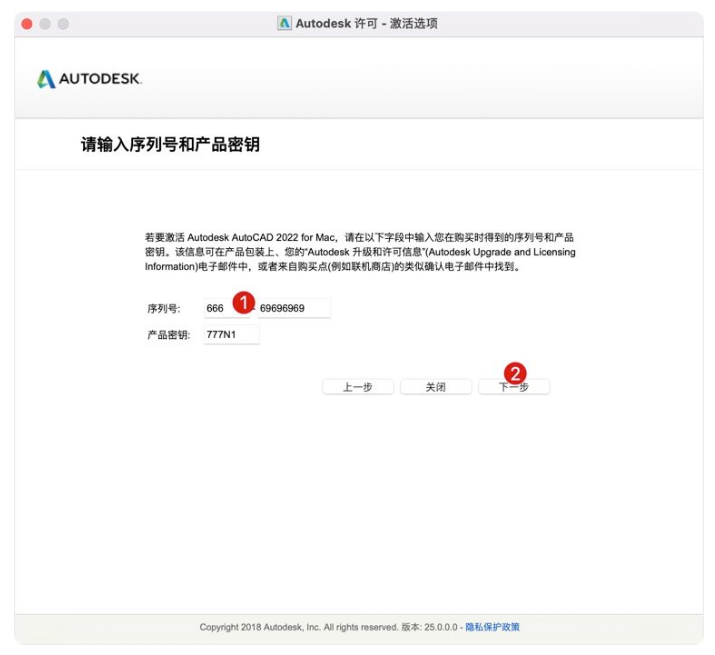Click the window title Autodesk 许可 - 激活选项
The image size is (715, 655).
[367, 23]
